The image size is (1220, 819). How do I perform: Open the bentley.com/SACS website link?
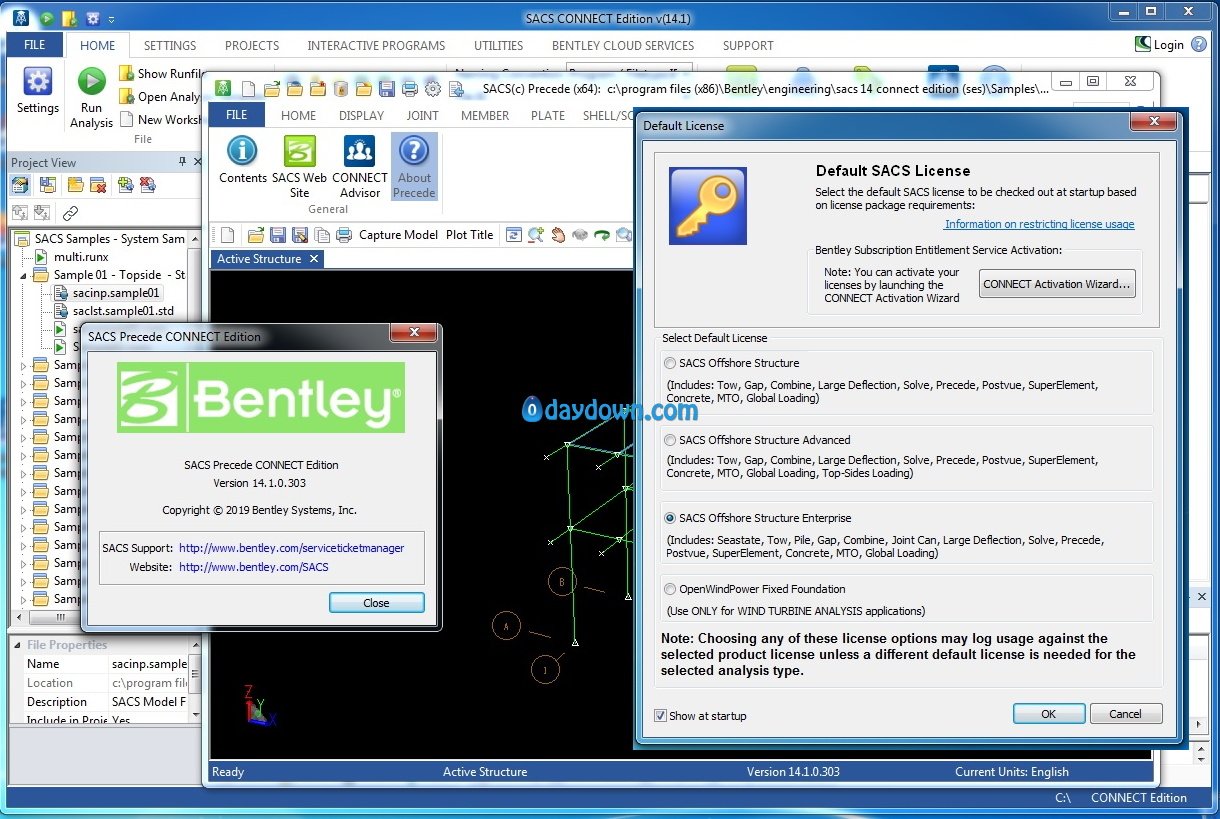coord(254,567)
